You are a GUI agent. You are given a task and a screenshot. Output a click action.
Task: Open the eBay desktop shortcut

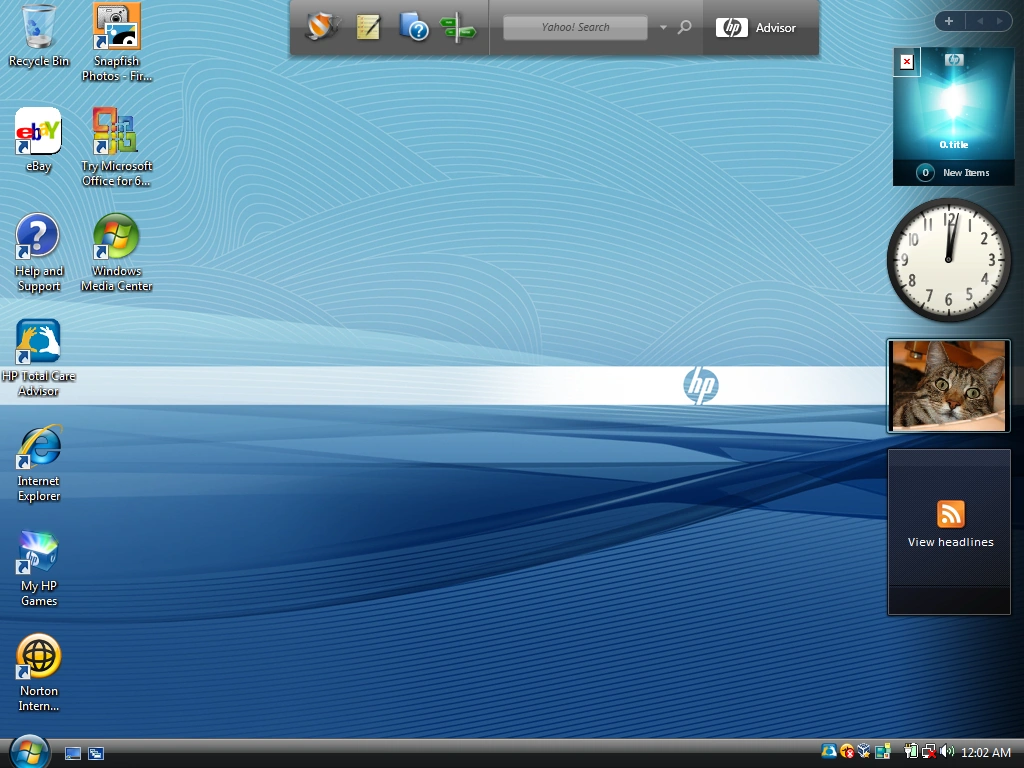click(38, 130)
